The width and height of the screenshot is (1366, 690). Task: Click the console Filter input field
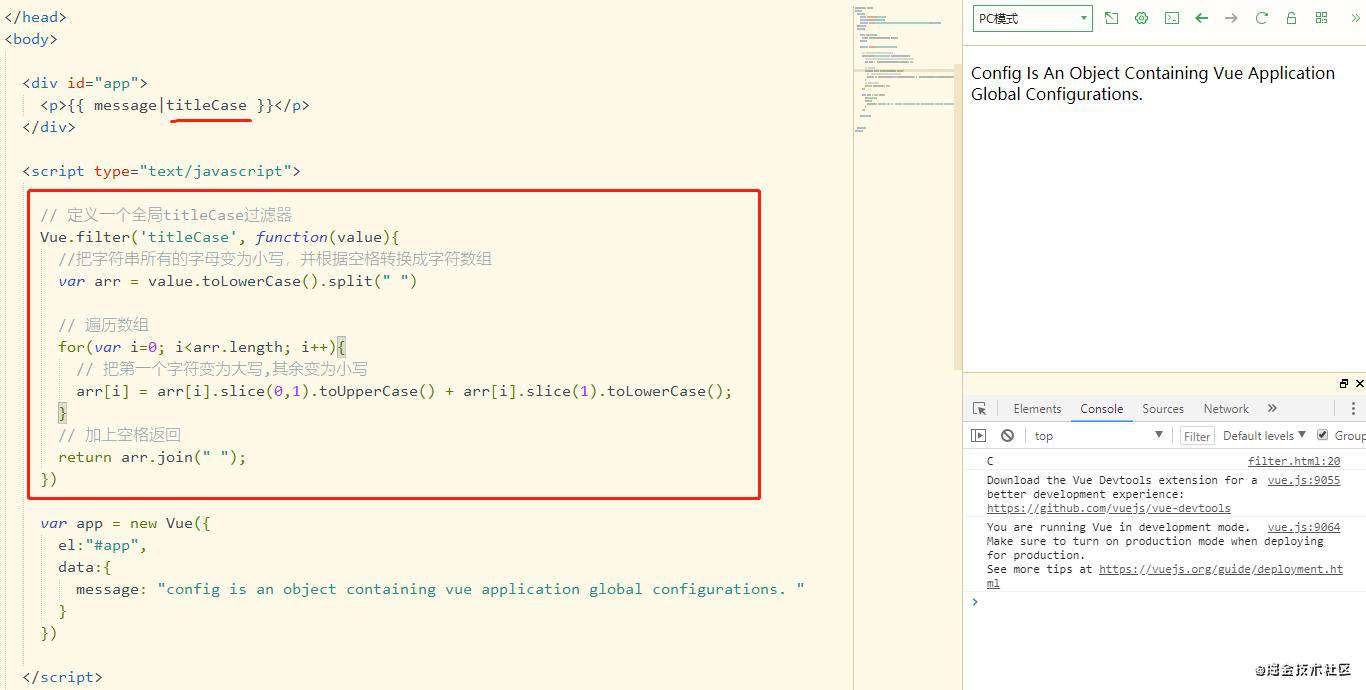(1197, 436)
